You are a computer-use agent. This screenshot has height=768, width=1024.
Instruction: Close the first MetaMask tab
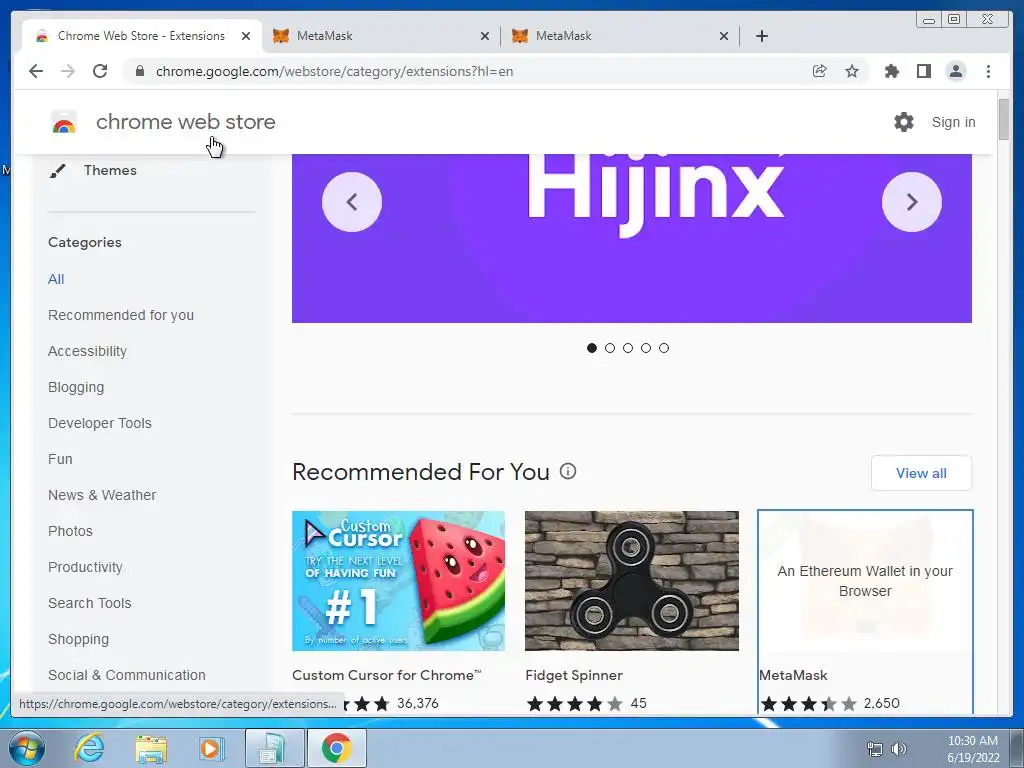pos(485,36)
